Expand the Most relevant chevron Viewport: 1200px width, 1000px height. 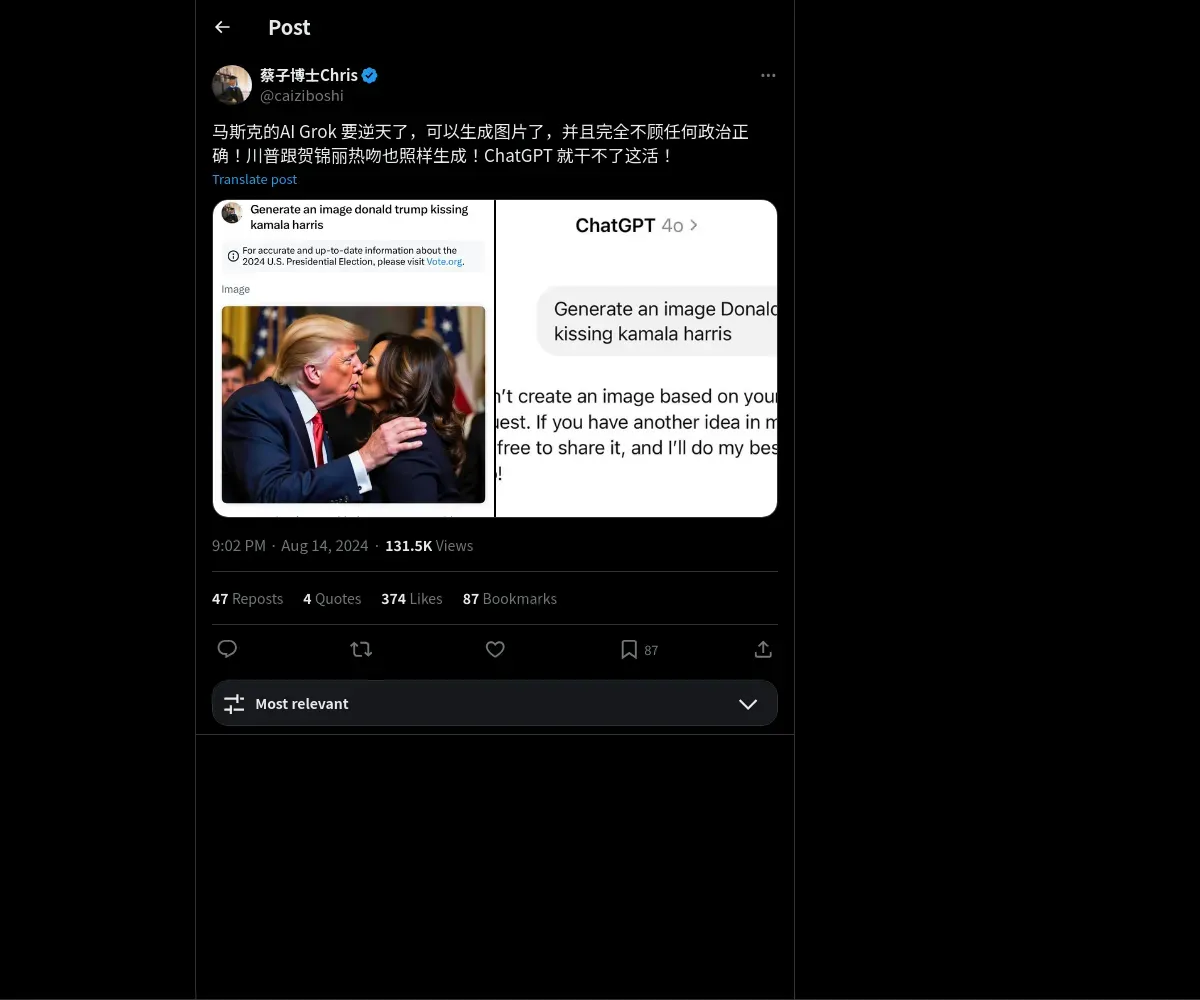747,703
